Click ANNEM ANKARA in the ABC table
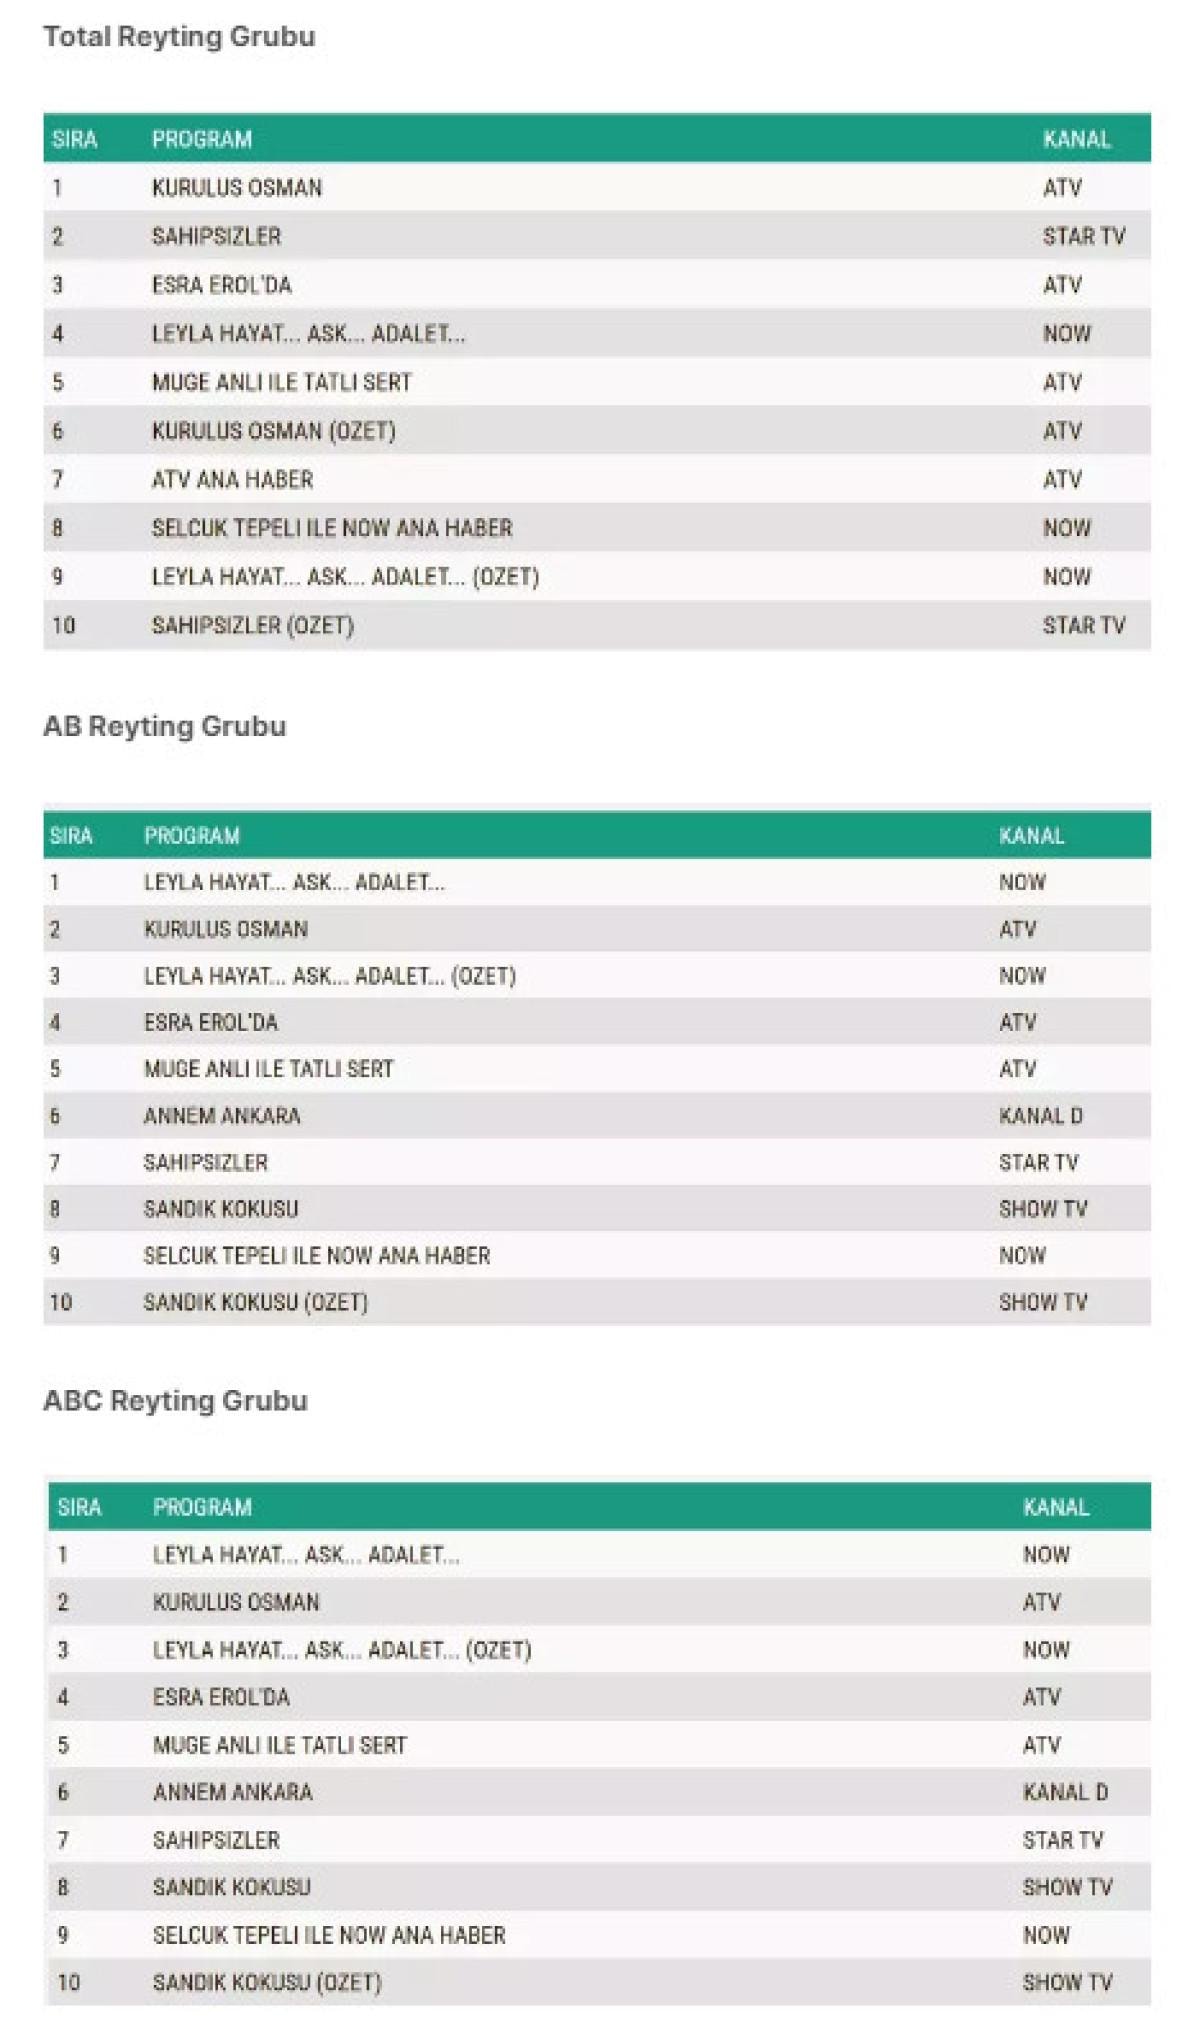 232,1792
